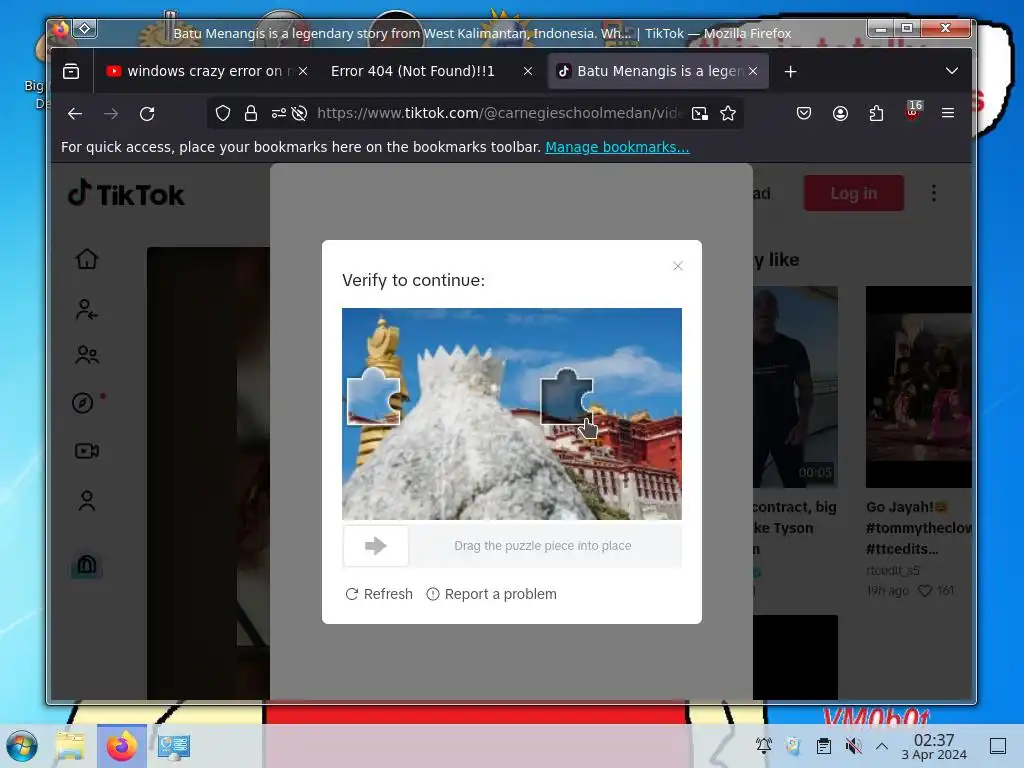The height and width of the screenshot is (768, 1024).
Task: Close the Verify to continue dialog
Action: [x=678, y=266]
